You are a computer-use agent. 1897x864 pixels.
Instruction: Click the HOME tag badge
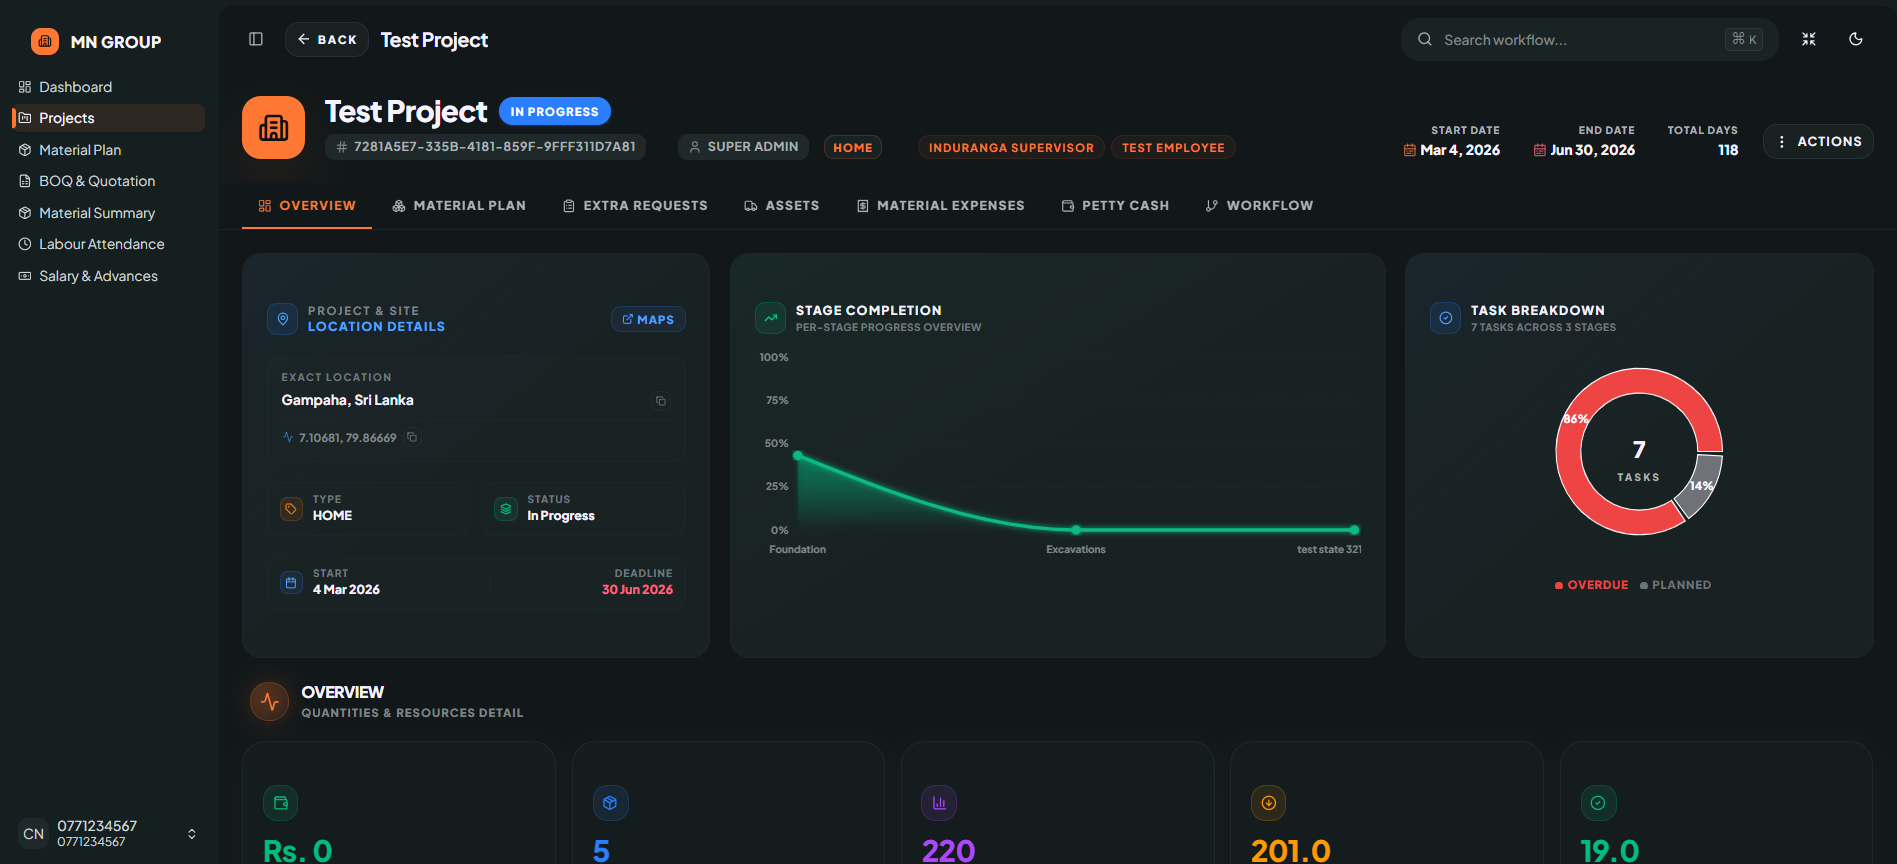853,147
